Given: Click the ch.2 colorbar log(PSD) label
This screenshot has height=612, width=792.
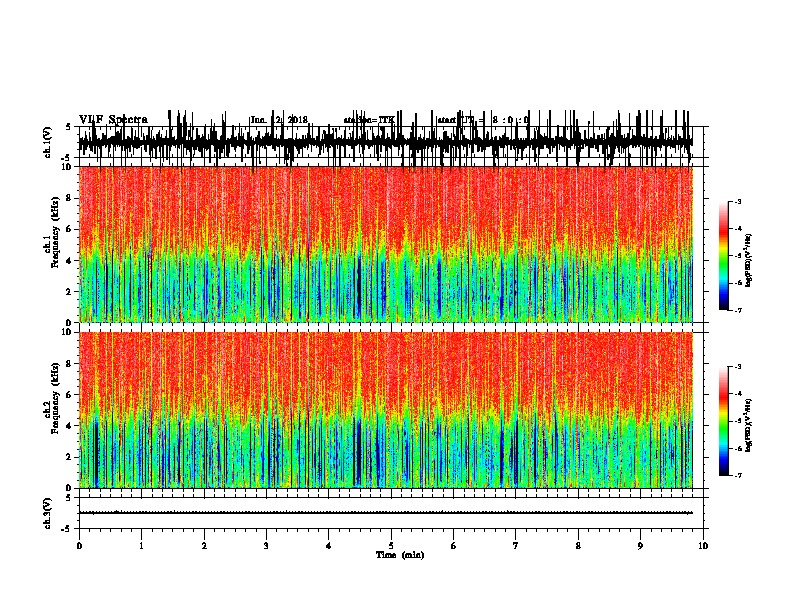Looking at the screenshot, I should (749, 425).
